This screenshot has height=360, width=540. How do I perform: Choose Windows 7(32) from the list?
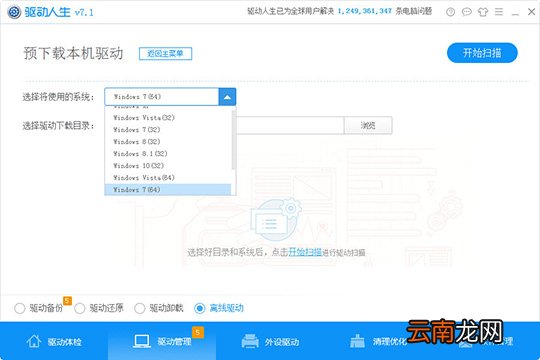[168, 130]
